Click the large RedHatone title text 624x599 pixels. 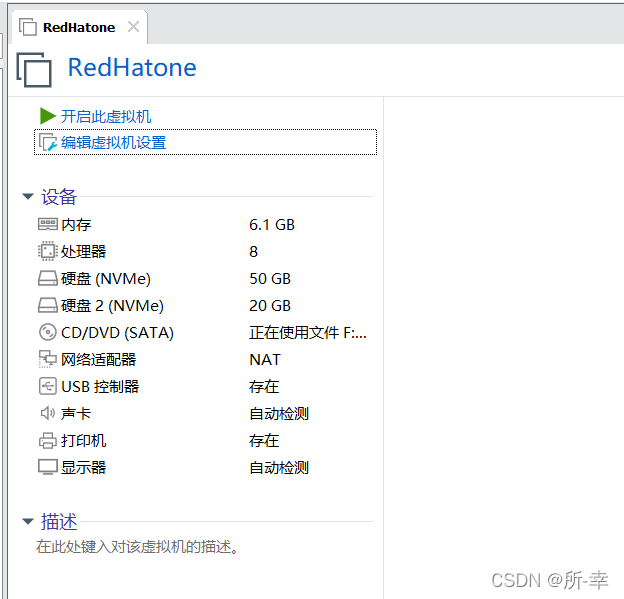[x=132, y=67]
